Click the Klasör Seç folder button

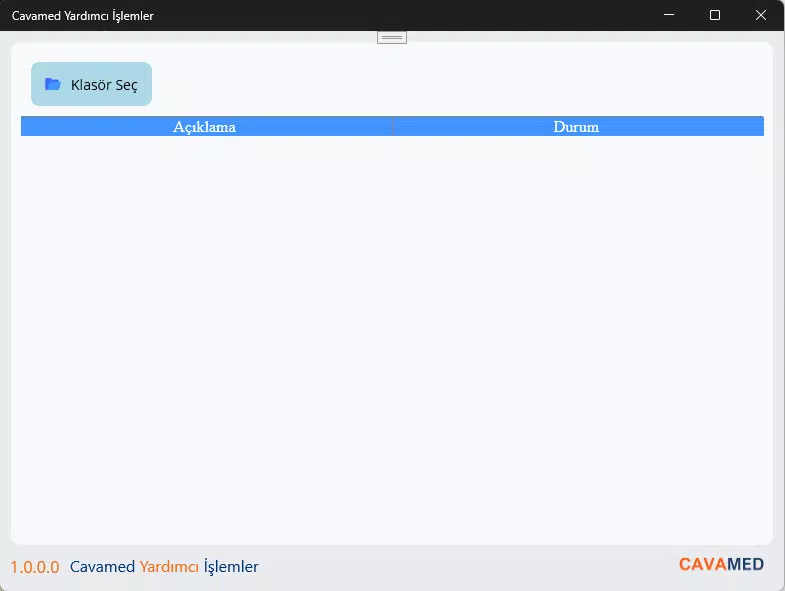tap(91, 84)
